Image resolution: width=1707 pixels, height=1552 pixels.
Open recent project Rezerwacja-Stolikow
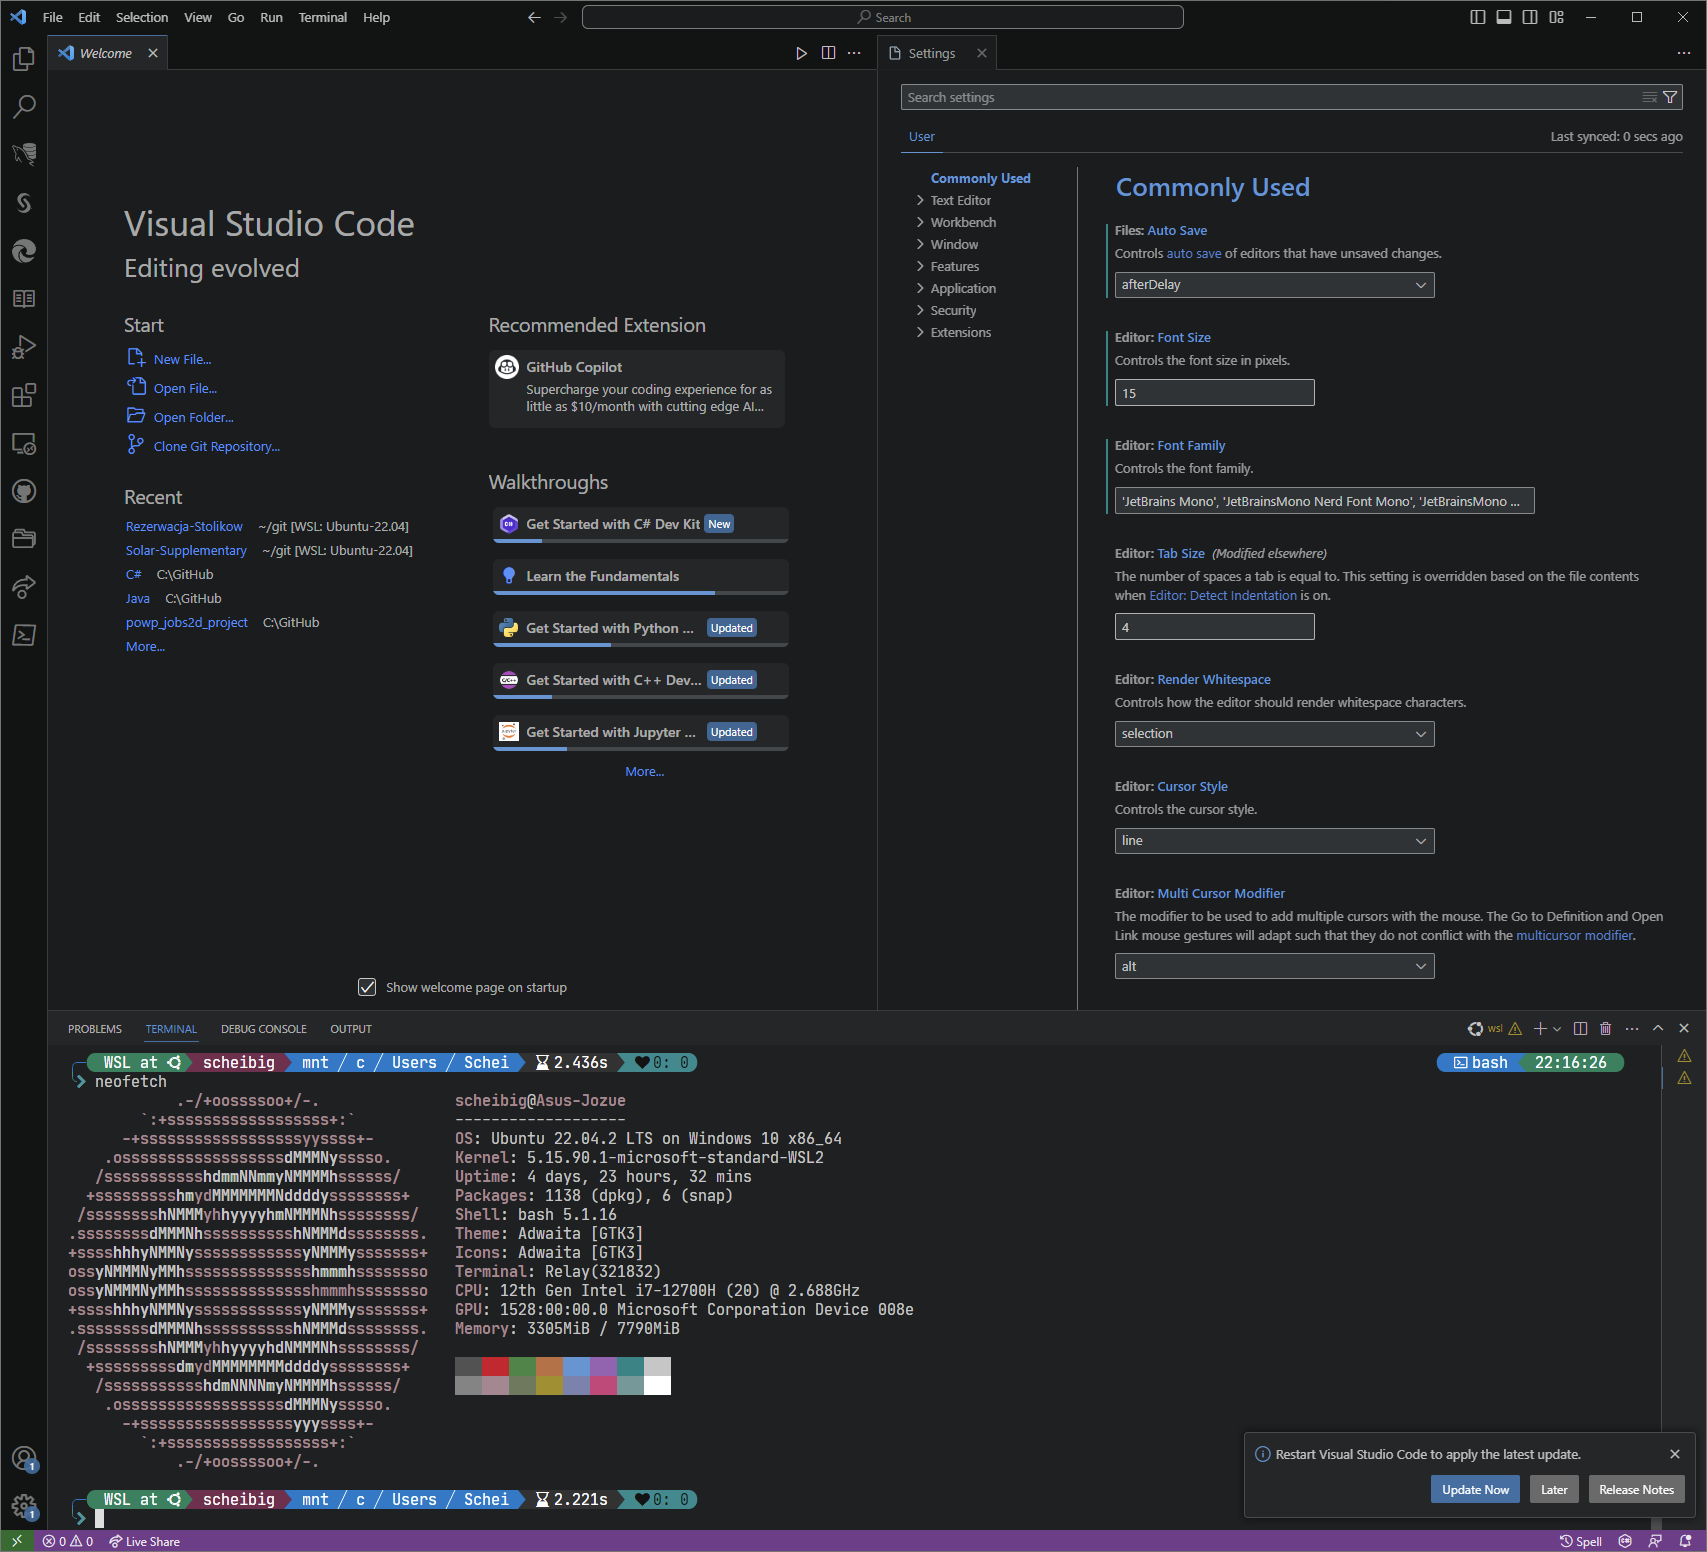pyautogui.click(x=184, y=526)
